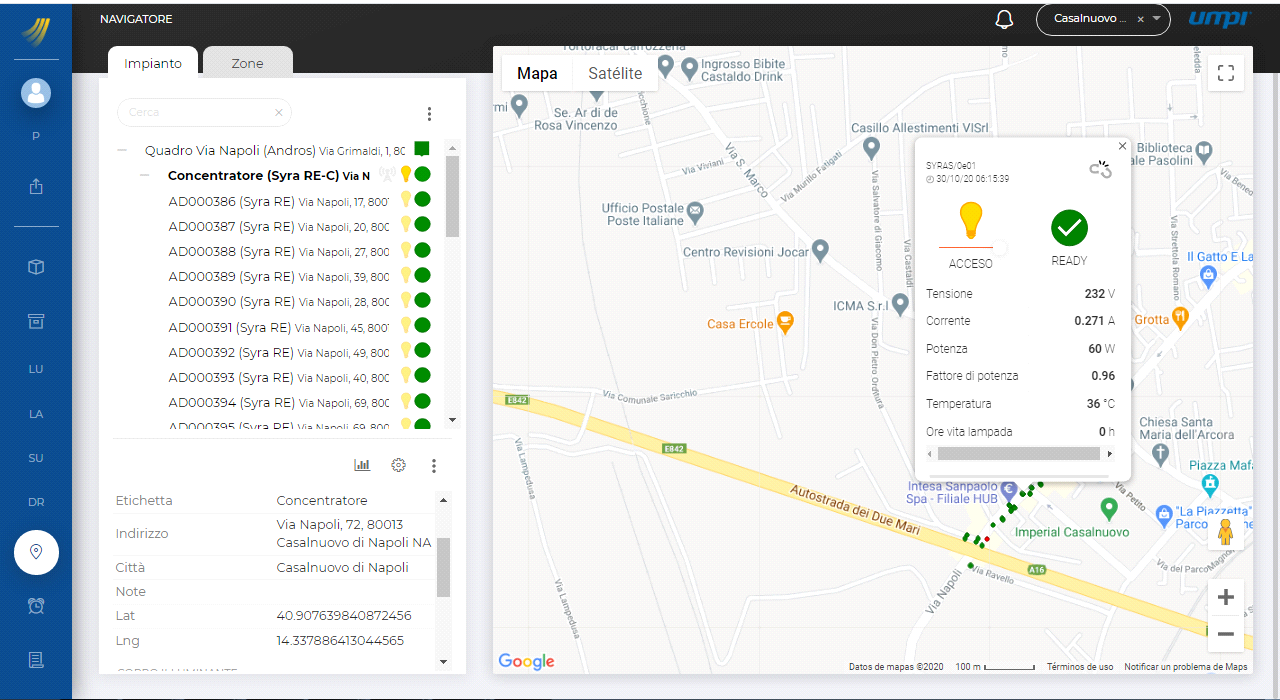Click the green status dot of AD000391
The height and width of the screenshot is (700, 1280).
click(422, 325)
